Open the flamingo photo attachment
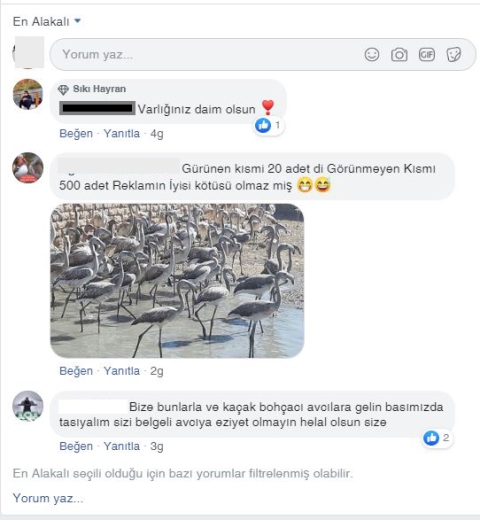This screenshot has width=480, height=520. click(x=177, y=281)
